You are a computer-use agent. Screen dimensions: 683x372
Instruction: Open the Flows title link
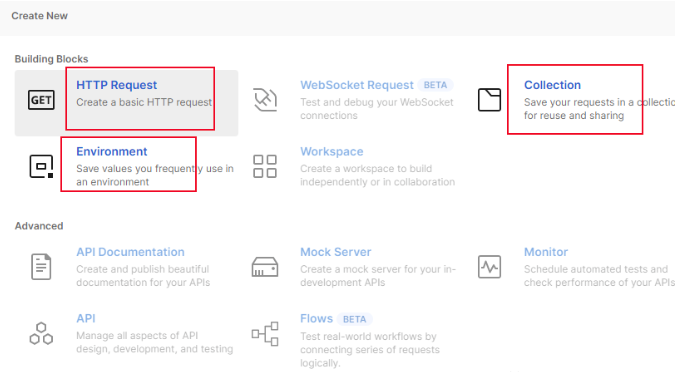[316, 318]
